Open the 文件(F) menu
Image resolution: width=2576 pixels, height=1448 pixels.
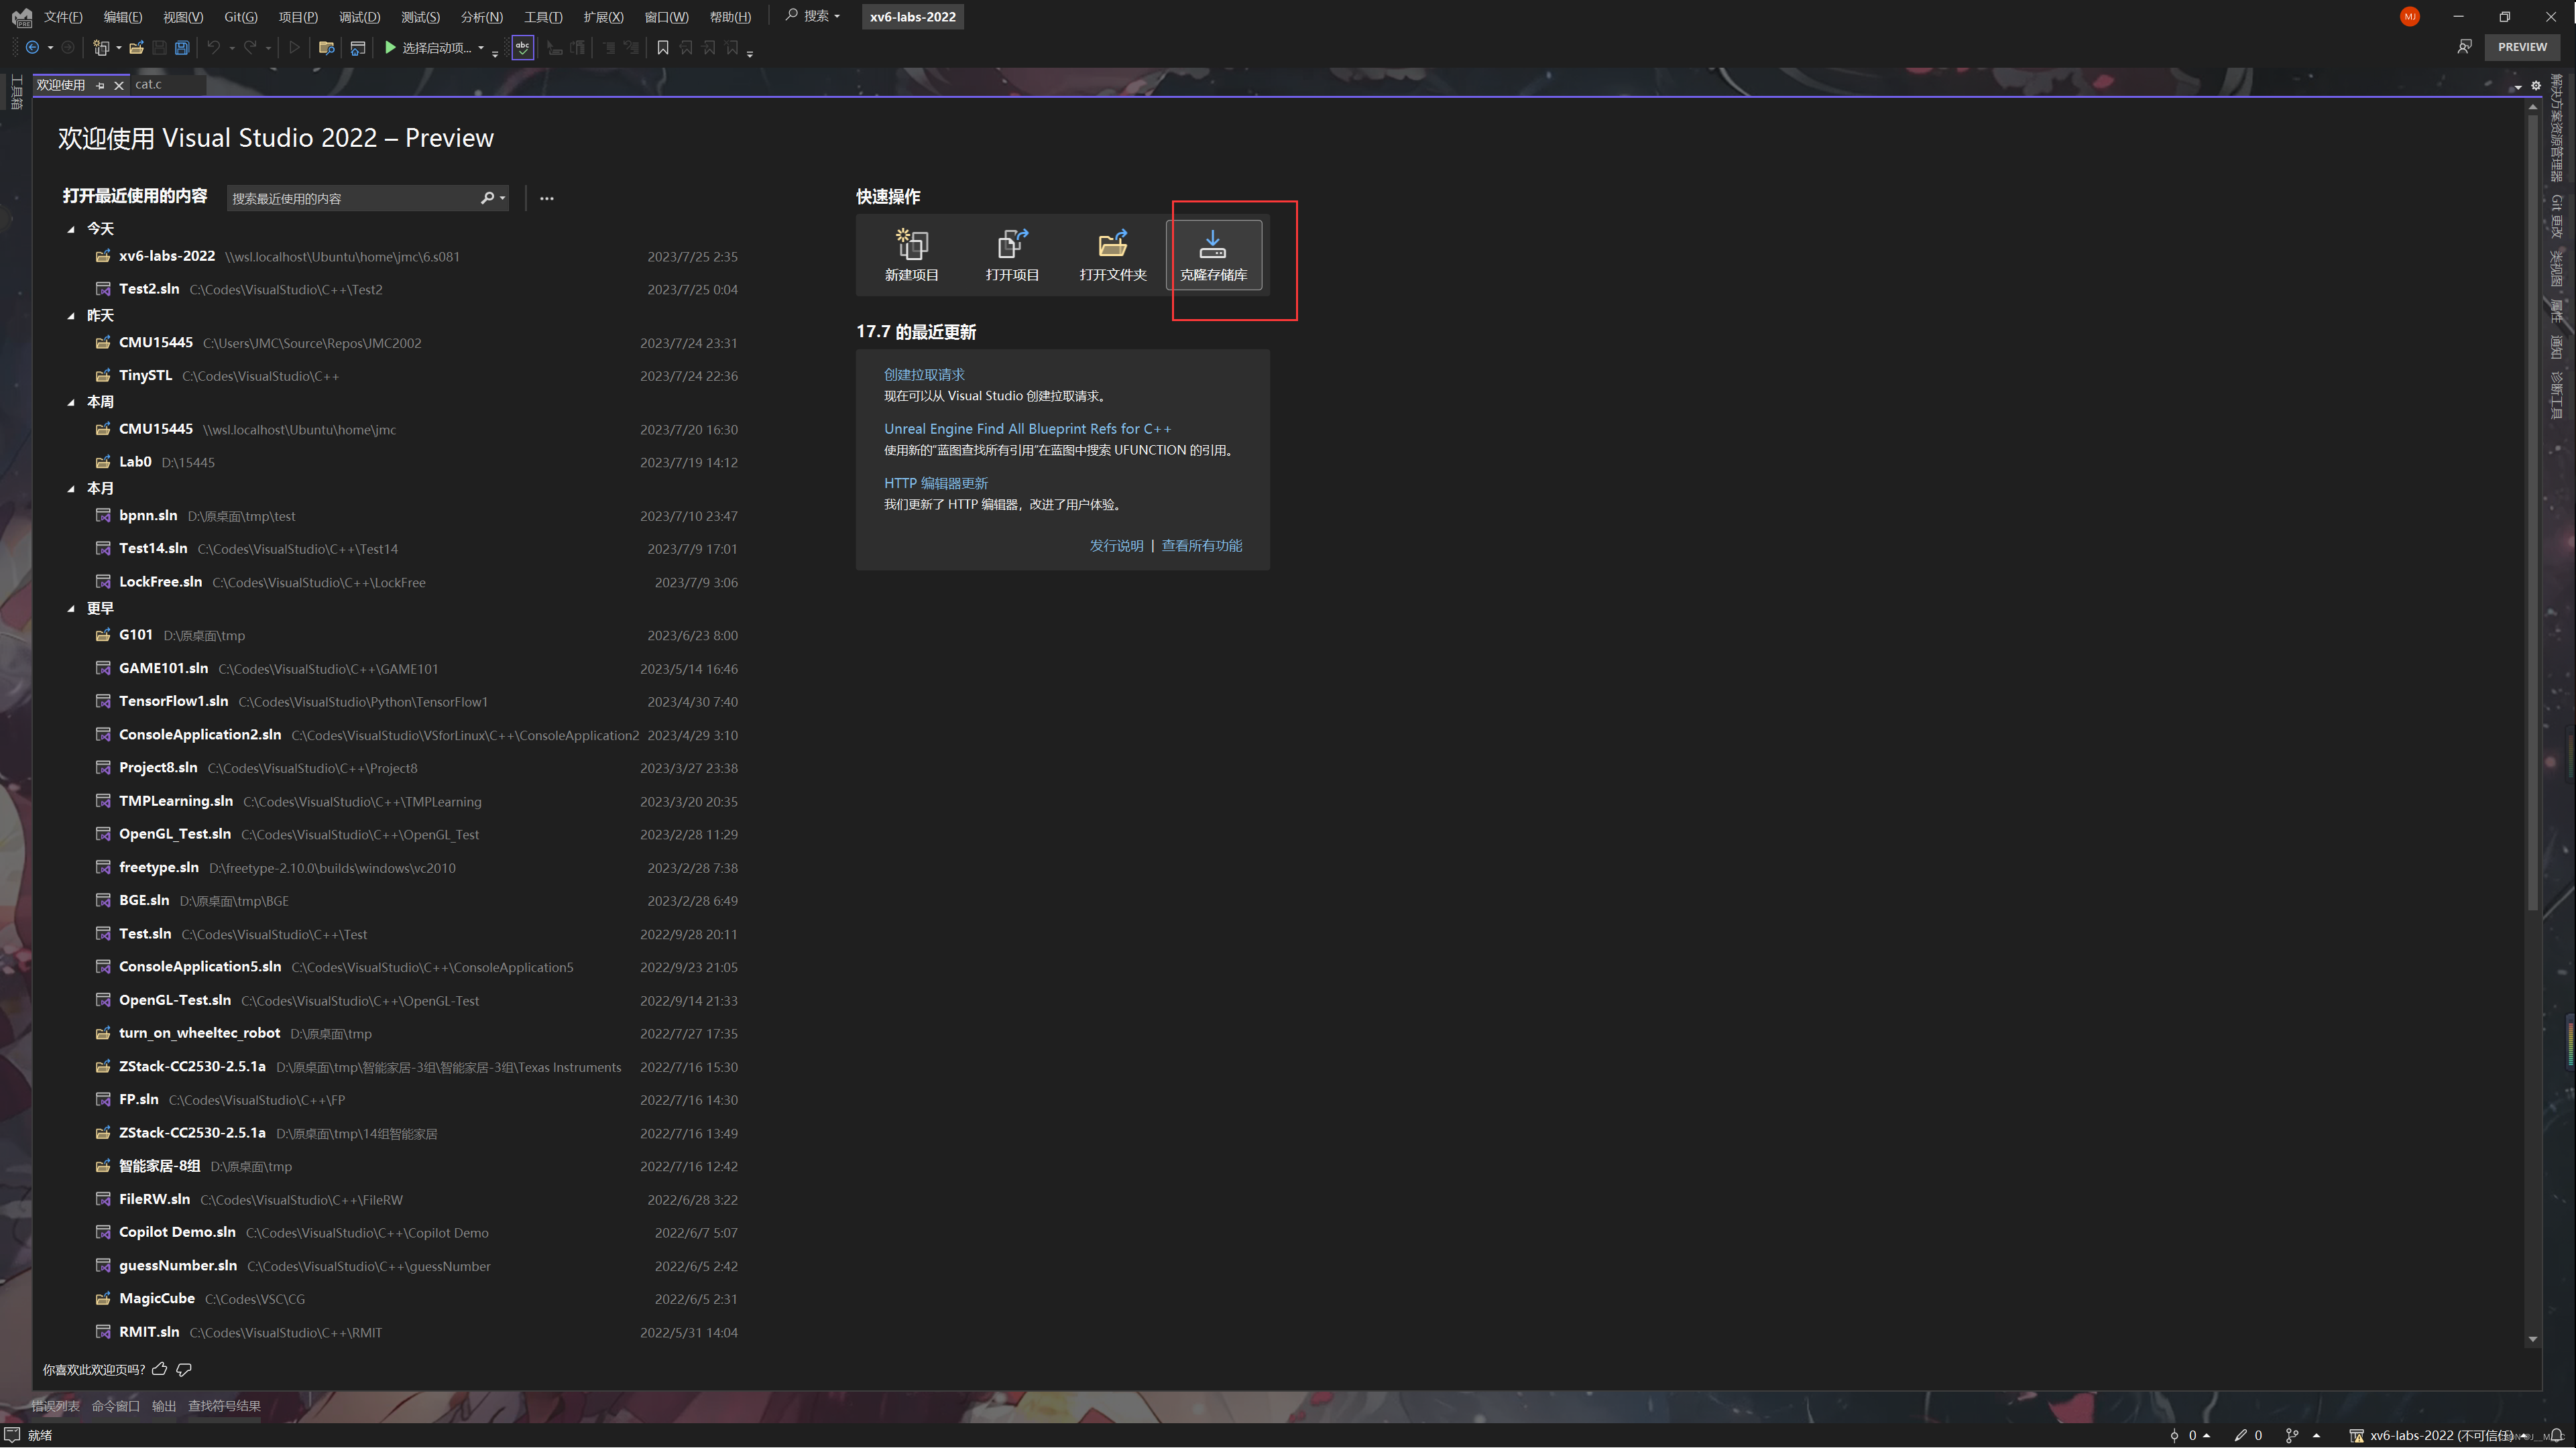click(63, 17)
